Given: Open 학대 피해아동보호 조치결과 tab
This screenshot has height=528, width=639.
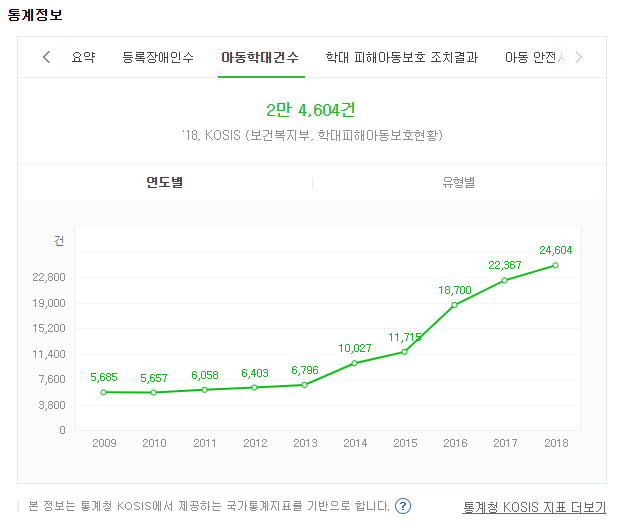Looking at the screenshot, I should [x=401, y=57].
